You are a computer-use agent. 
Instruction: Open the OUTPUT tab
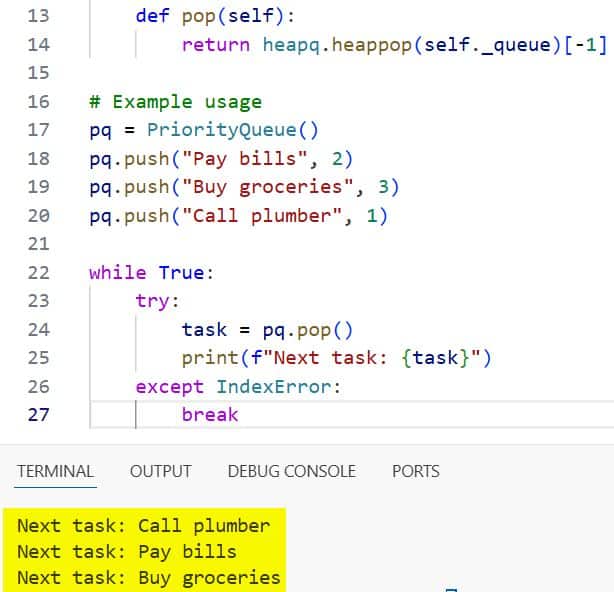coord(161,471)
